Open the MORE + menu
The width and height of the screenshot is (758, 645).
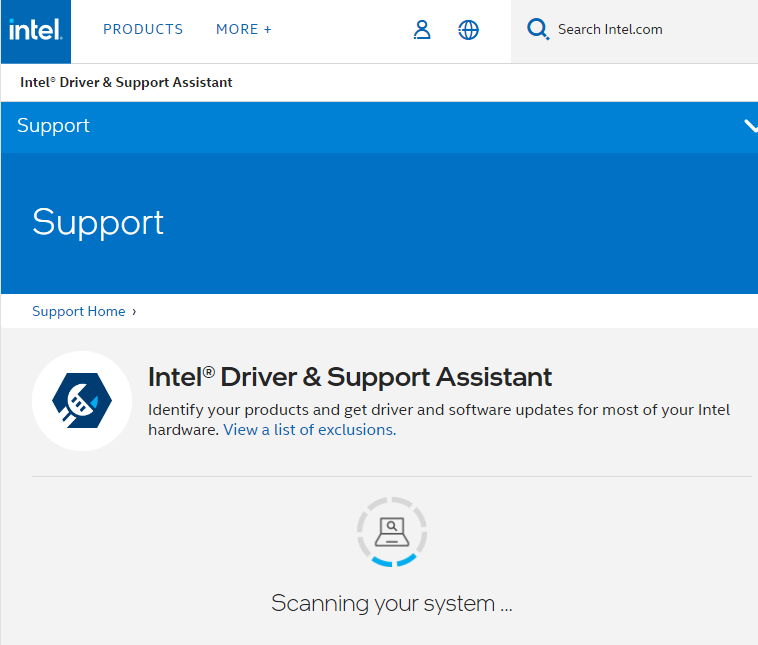pos(244,29)
